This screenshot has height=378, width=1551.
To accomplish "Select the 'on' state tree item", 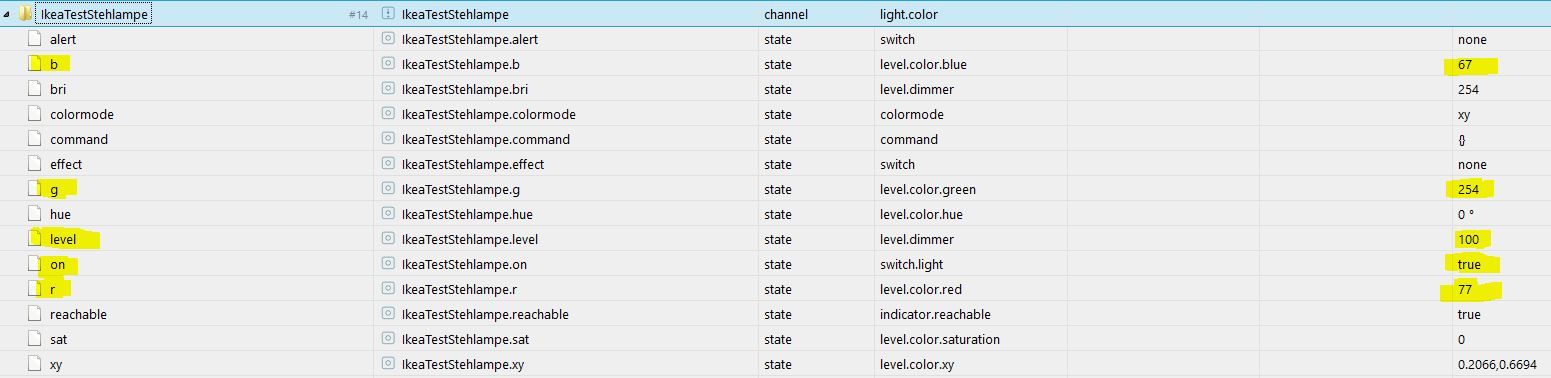I will tap(57, 264).
